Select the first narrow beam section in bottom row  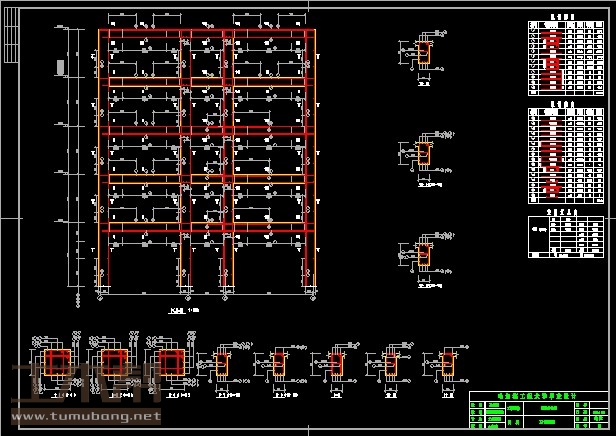click(225, 365)
